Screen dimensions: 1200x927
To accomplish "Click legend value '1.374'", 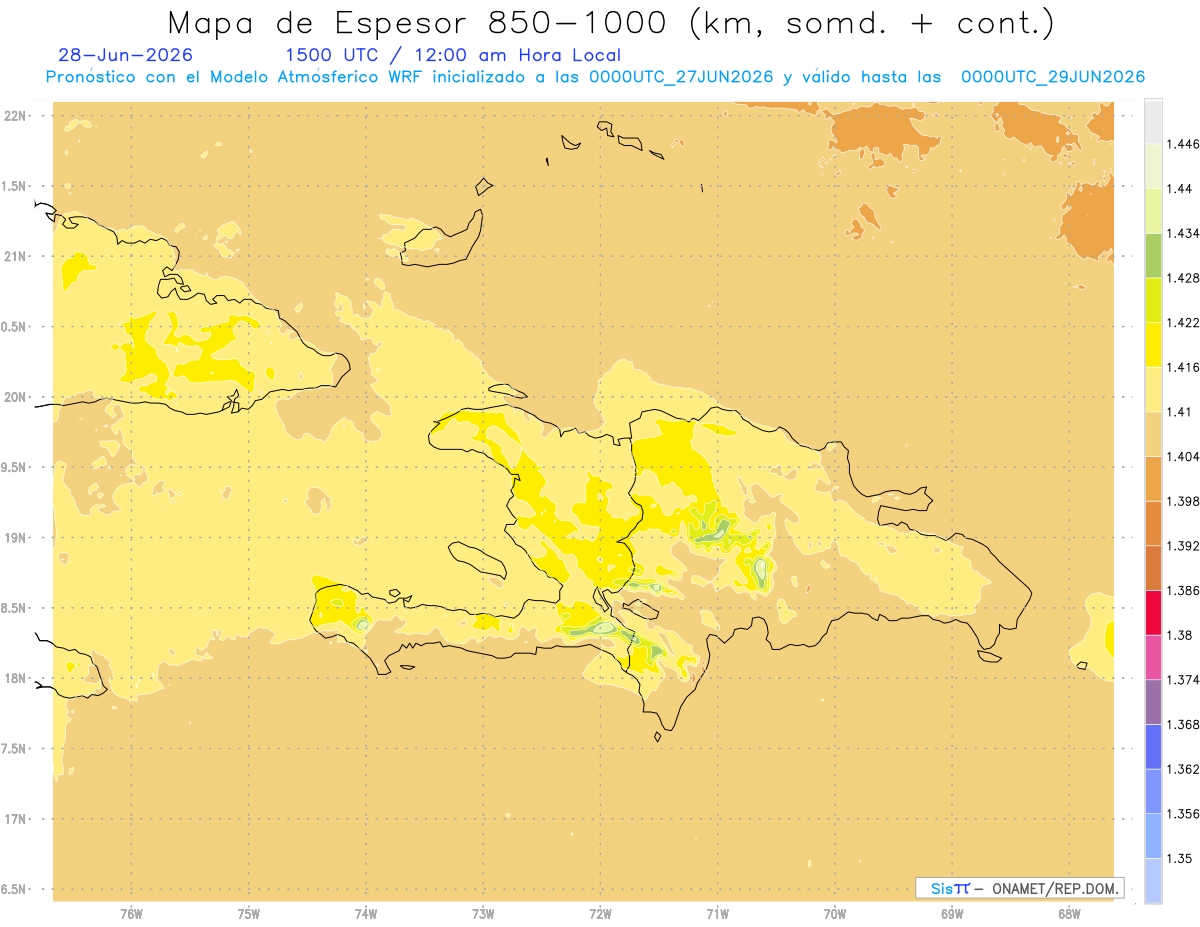I will [1184, 679].
